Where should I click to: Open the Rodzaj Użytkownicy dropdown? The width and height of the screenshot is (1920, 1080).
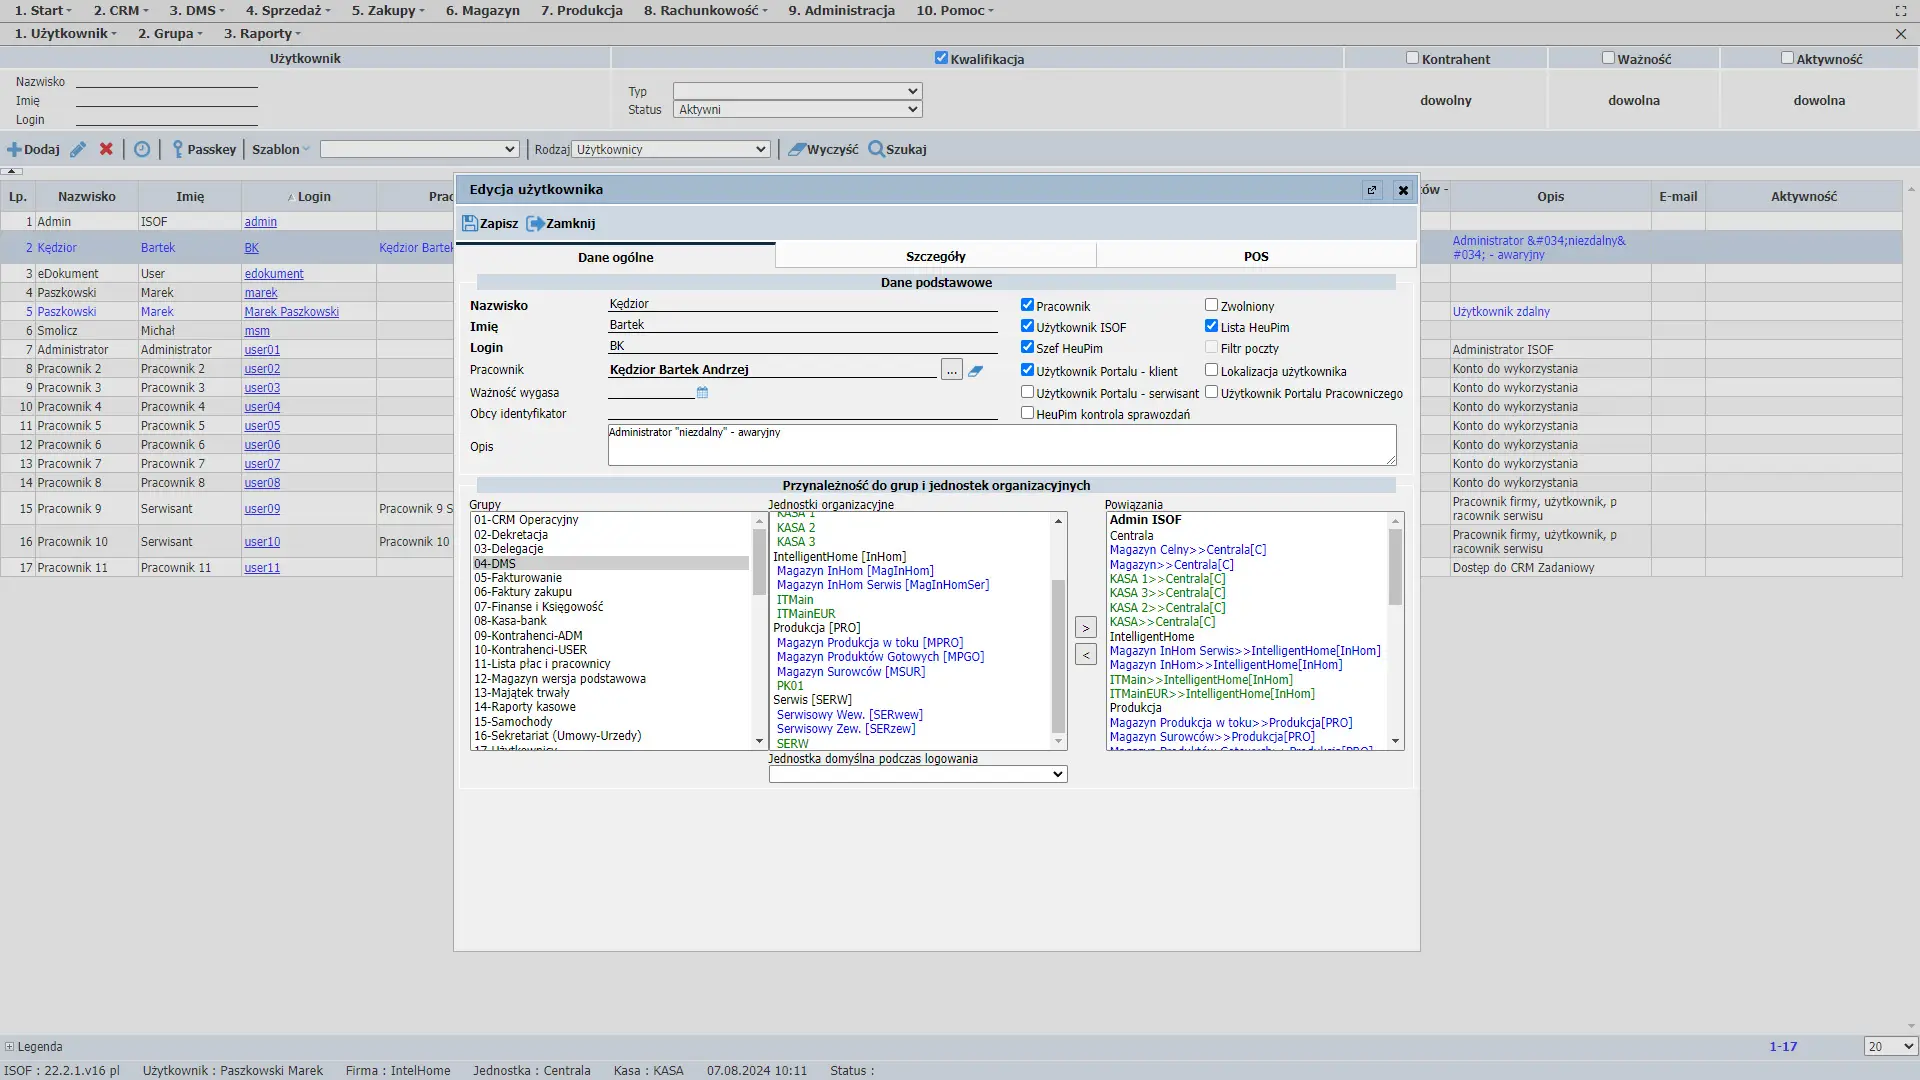pyautogui.click(x=670, y=150)
